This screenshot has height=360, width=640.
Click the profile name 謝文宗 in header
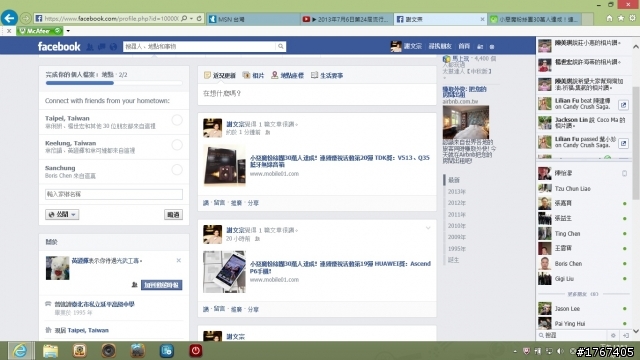[x=413, y=46]
